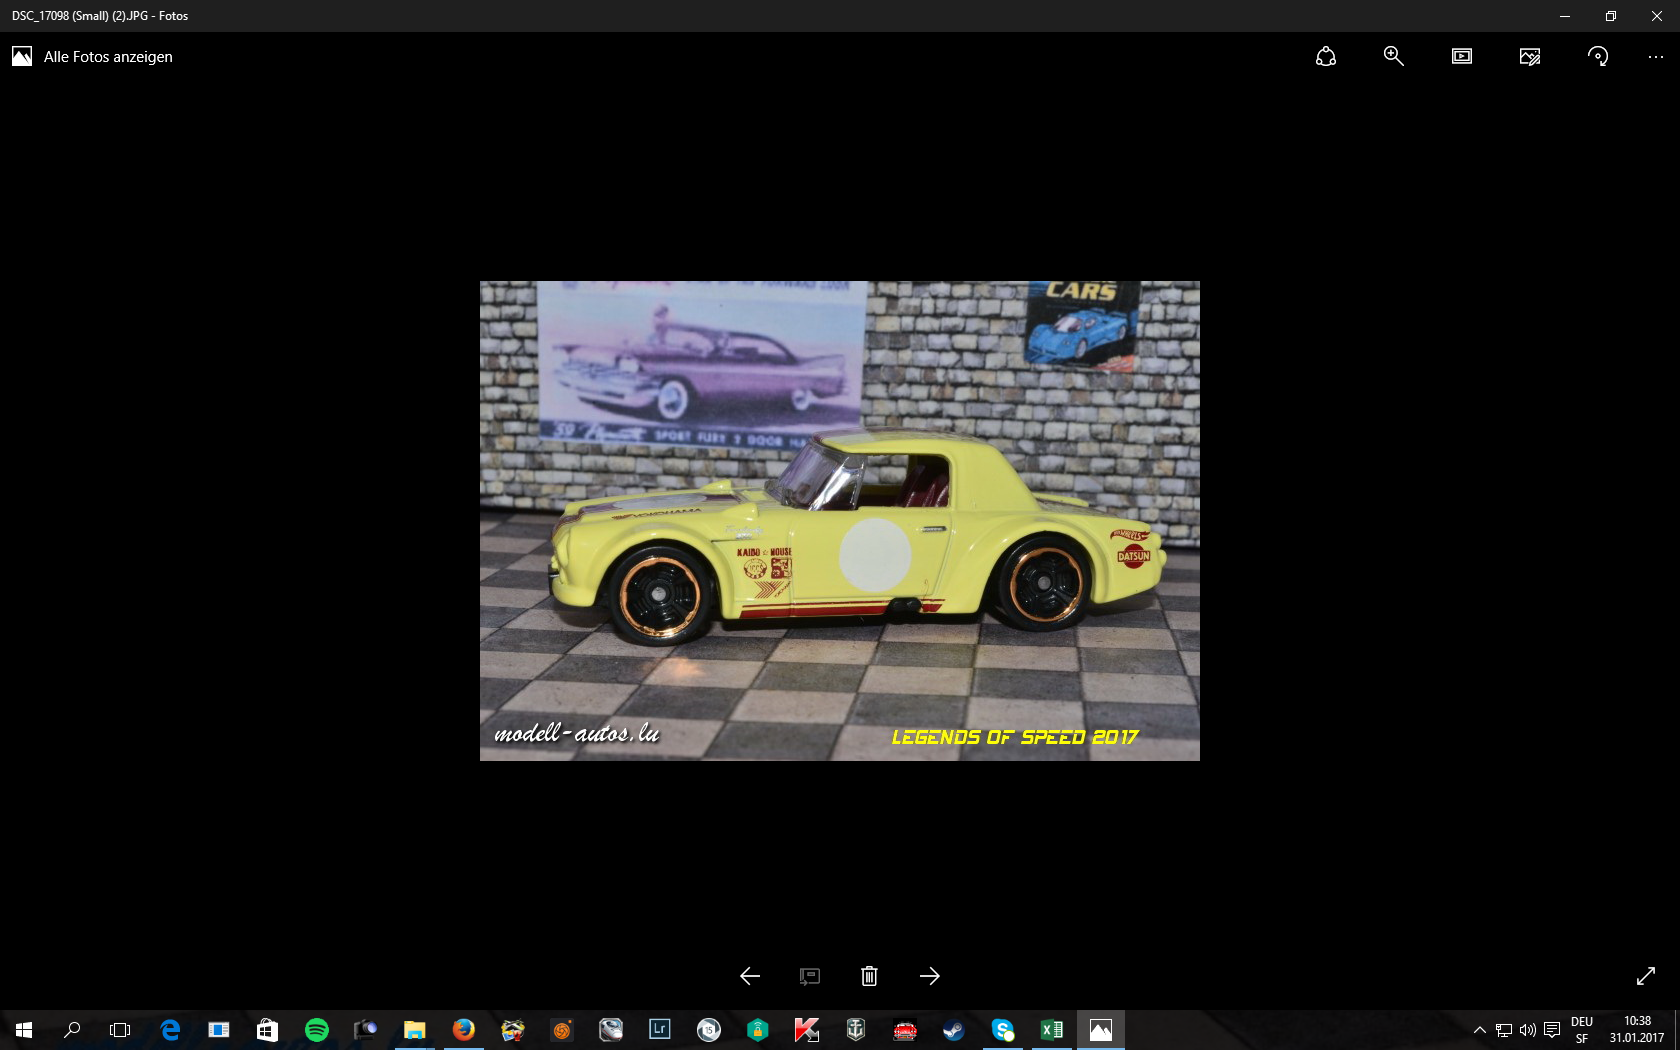
Task: Select 'Alle Fotos anzeigen'
Action: [x=93, y=56]
